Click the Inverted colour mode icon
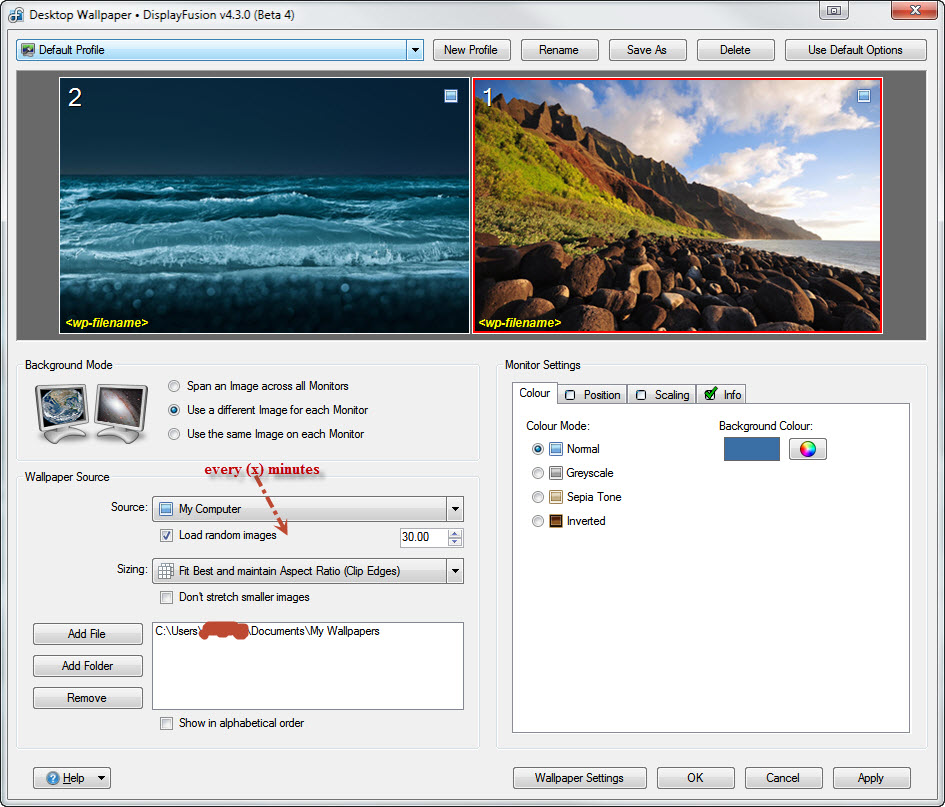Image resolution: width=945 pixels, height=807 pixels. pyautogui.click(x=556, y=521)
